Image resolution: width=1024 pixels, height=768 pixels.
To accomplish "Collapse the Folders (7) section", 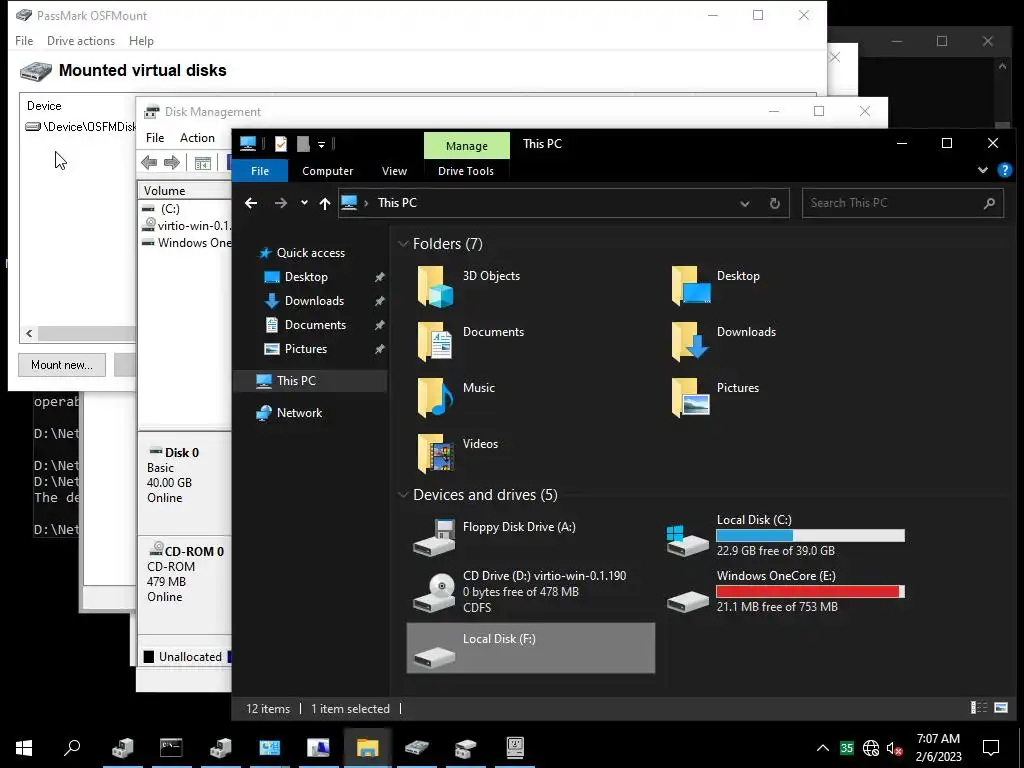I will tap(403, 244).
